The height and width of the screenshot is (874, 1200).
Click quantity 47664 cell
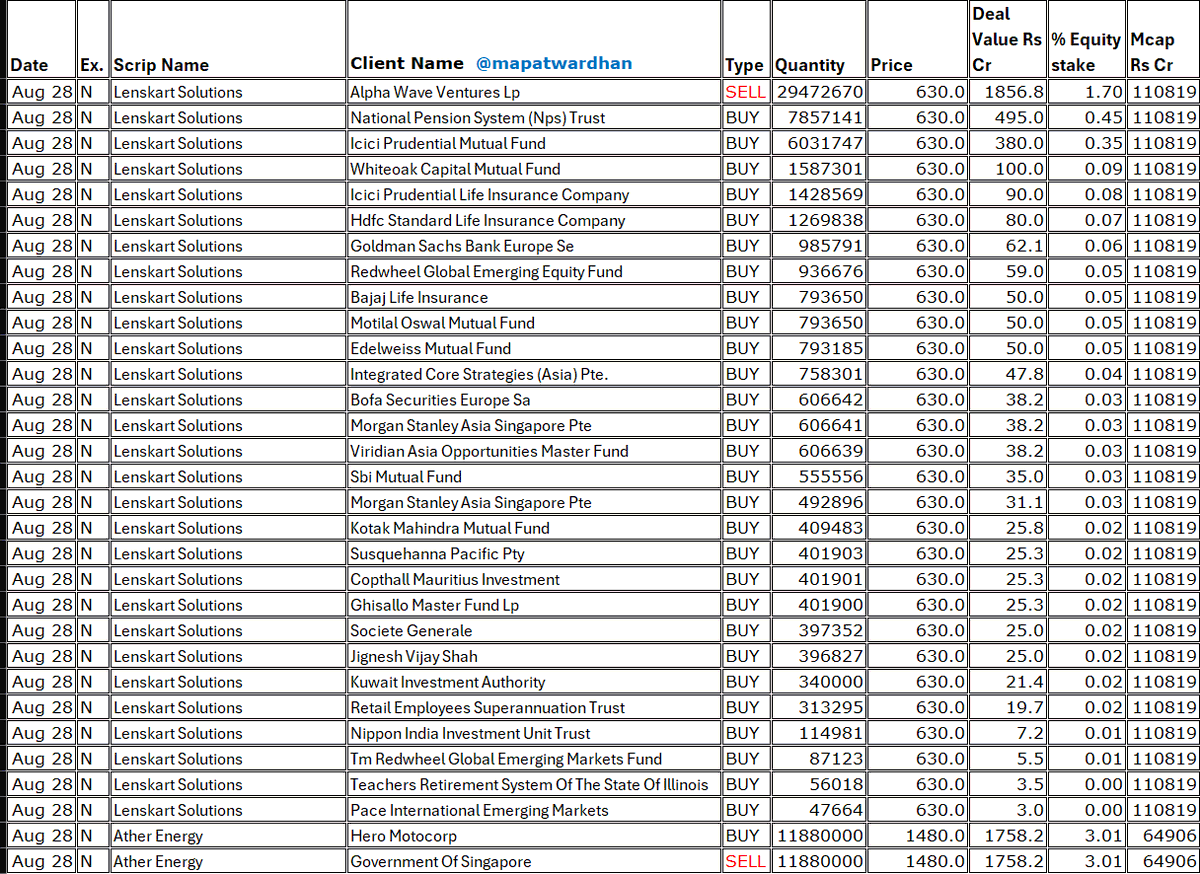coord(820,811)
